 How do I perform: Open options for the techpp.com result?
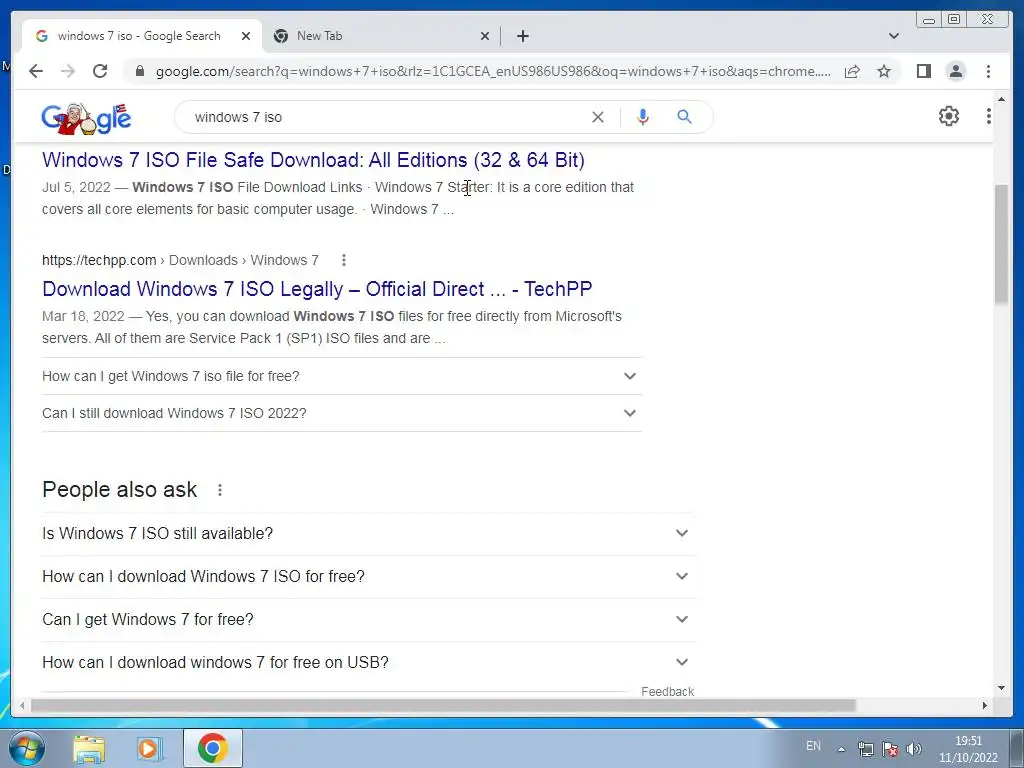pos(344,260)
